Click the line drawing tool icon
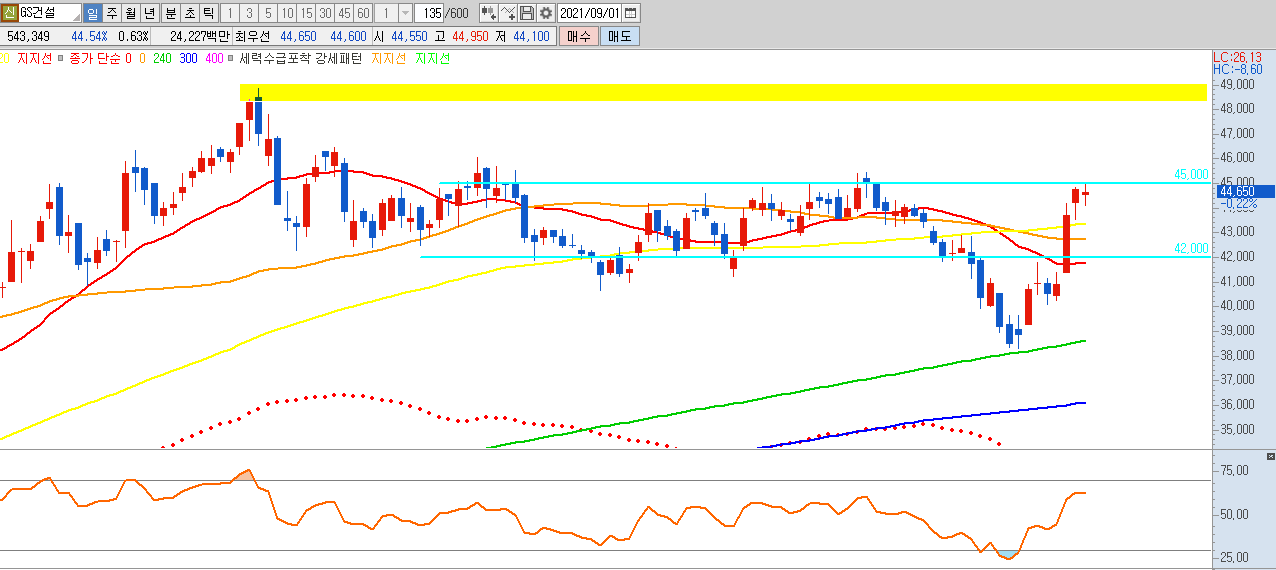Viewport: 1276px width, 570px height. point(508,13)
